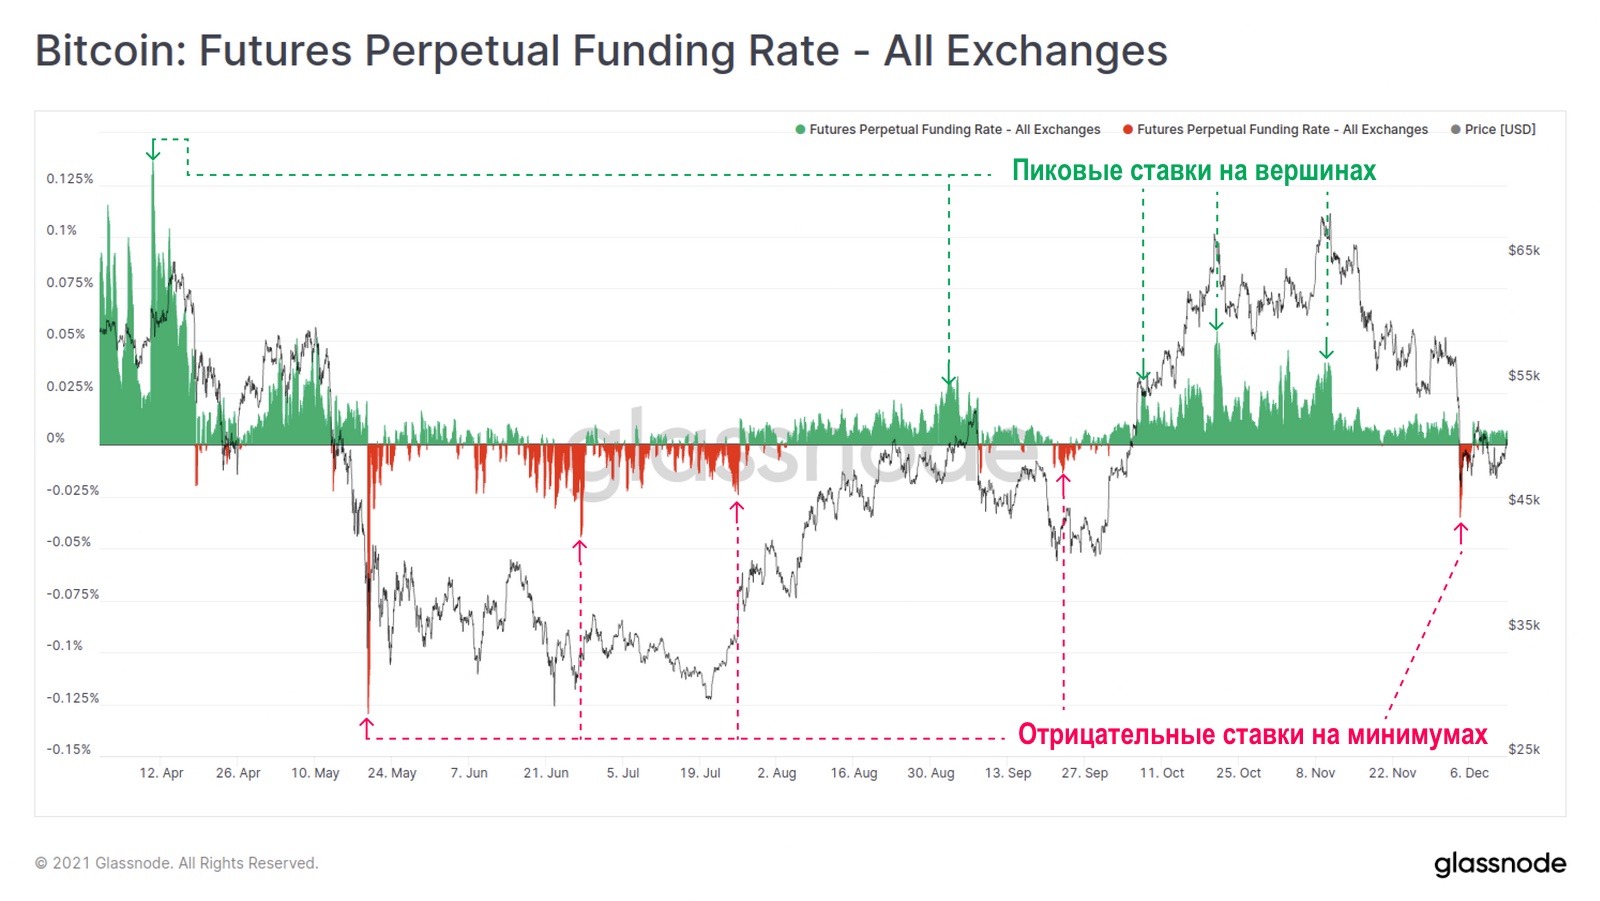Click the copyright Glassnode text at bottom left
1600x901 pixels.
point(177,863)
